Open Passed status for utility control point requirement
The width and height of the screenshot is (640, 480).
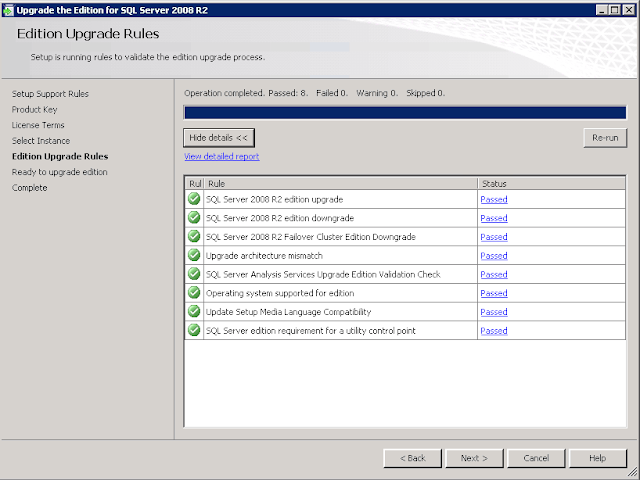[x=494, y=331]
